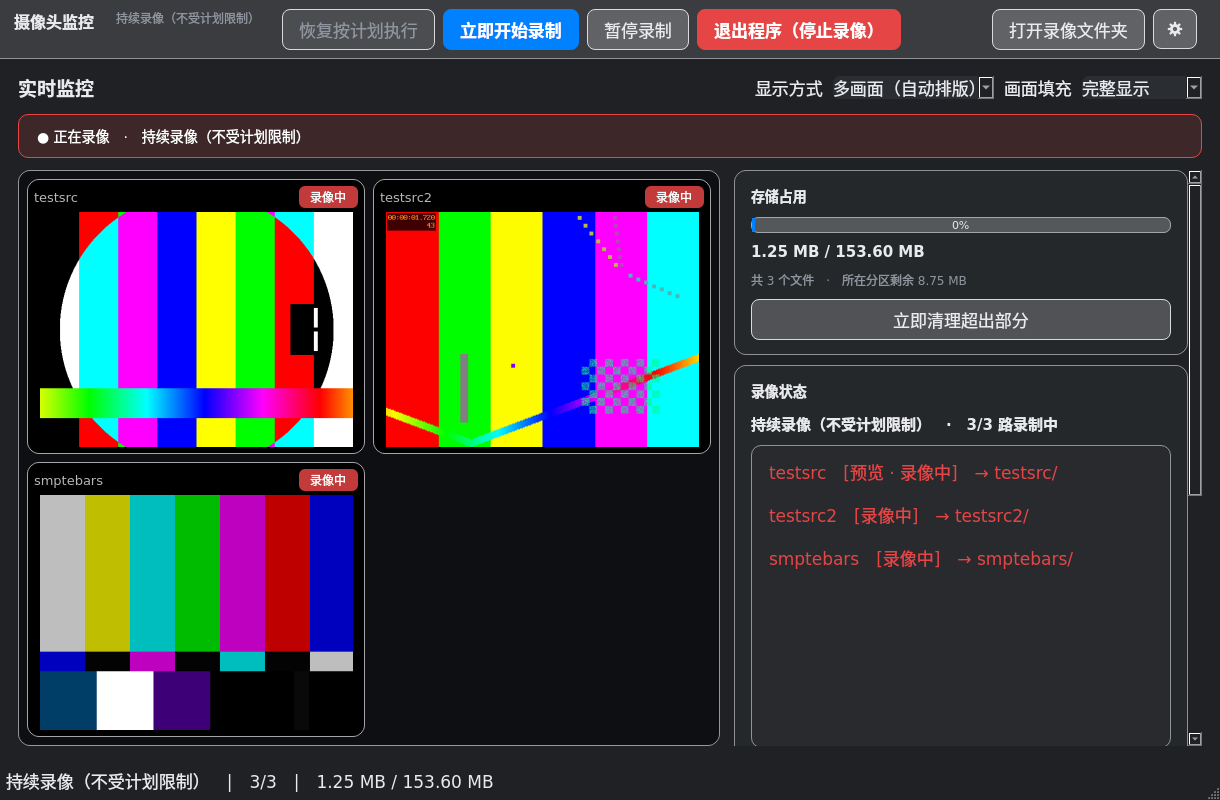This screenshot has height=800, width=1220.
Task: Click '1.25 MB / 153.60 MB' storage text
Action: click(838, 252)
